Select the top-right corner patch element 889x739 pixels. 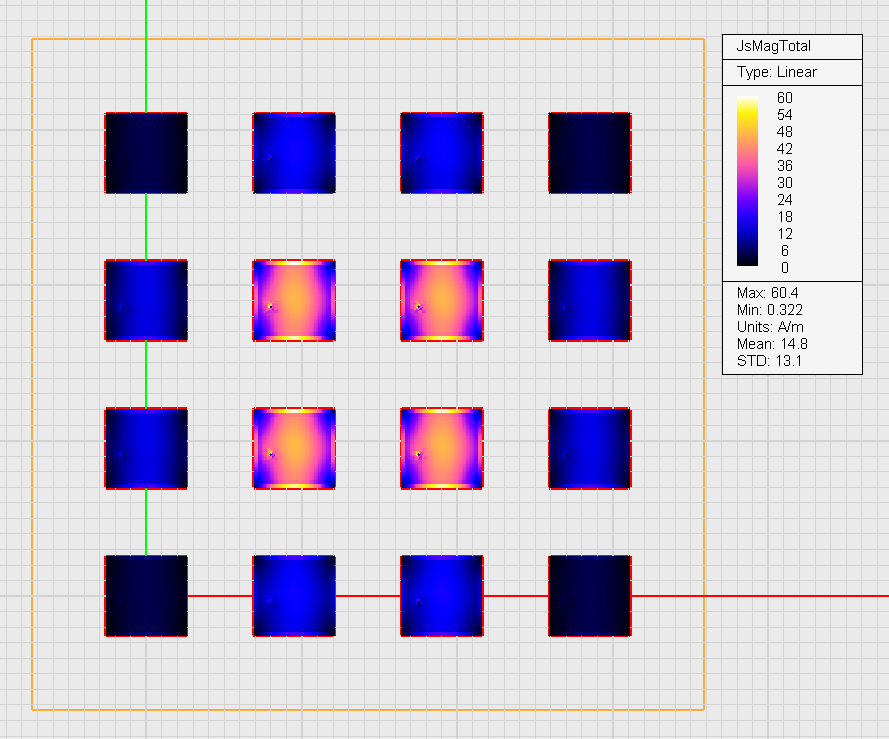[590, 152]
